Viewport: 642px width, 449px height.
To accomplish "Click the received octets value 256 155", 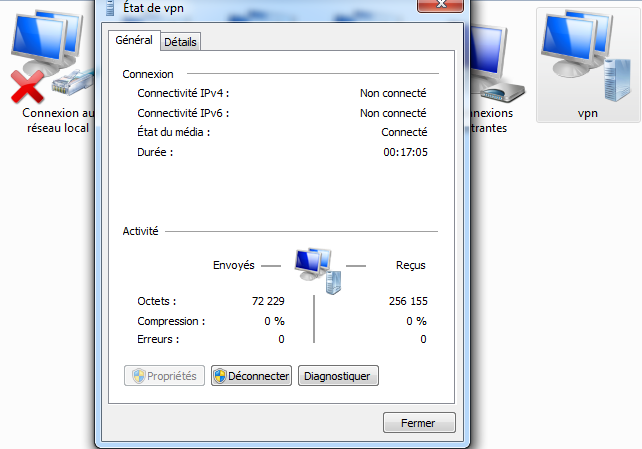I will pos(408,301).
